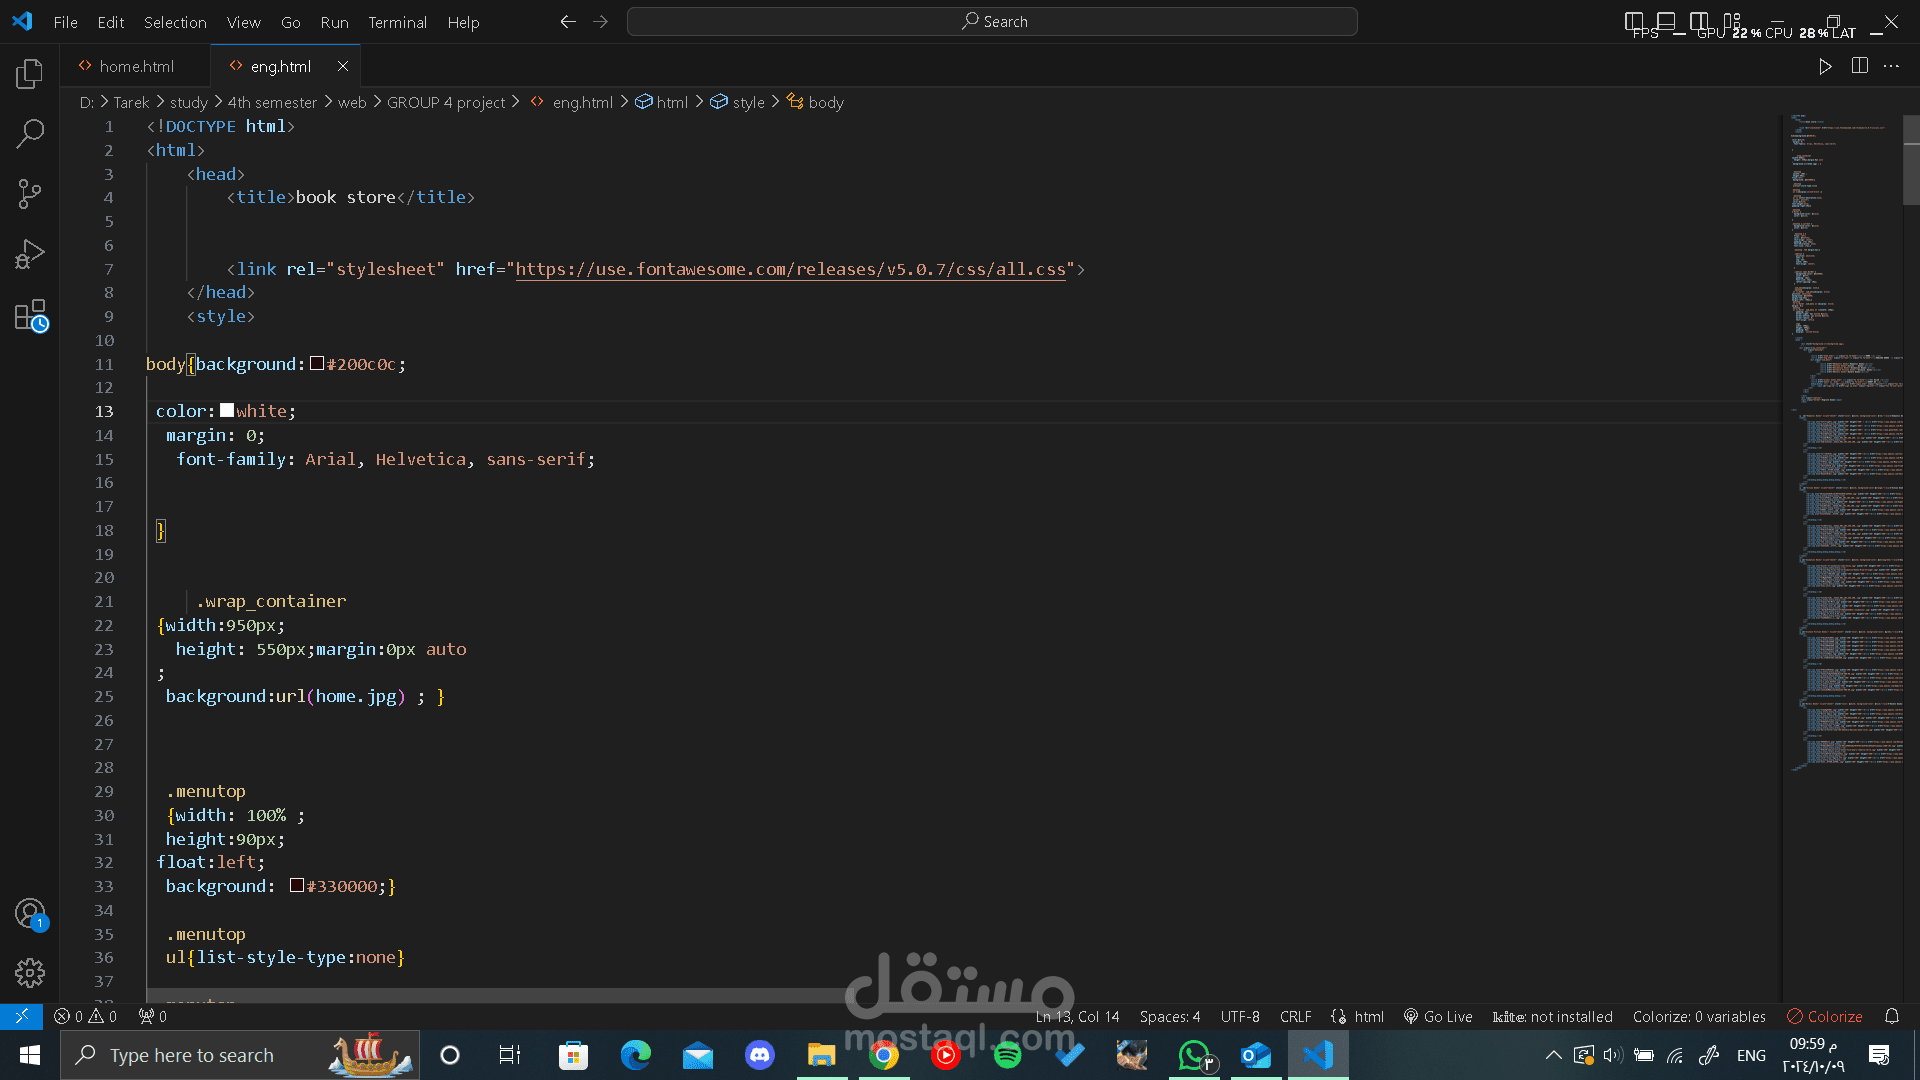
Task: Toggle Go Live server in the status bar
Action: pyautogui.click(x=1438, y=1016)
